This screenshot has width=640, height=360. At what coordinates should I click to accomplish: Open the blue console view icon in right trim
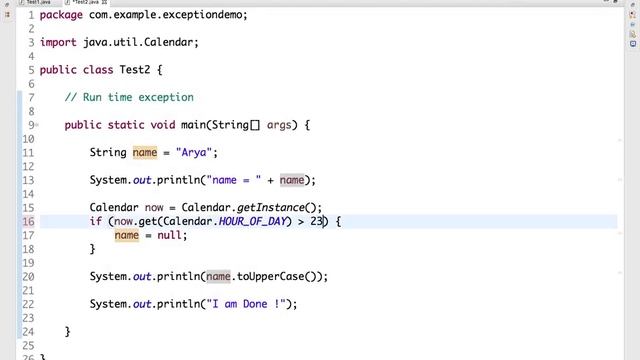[x=633, y=44]
